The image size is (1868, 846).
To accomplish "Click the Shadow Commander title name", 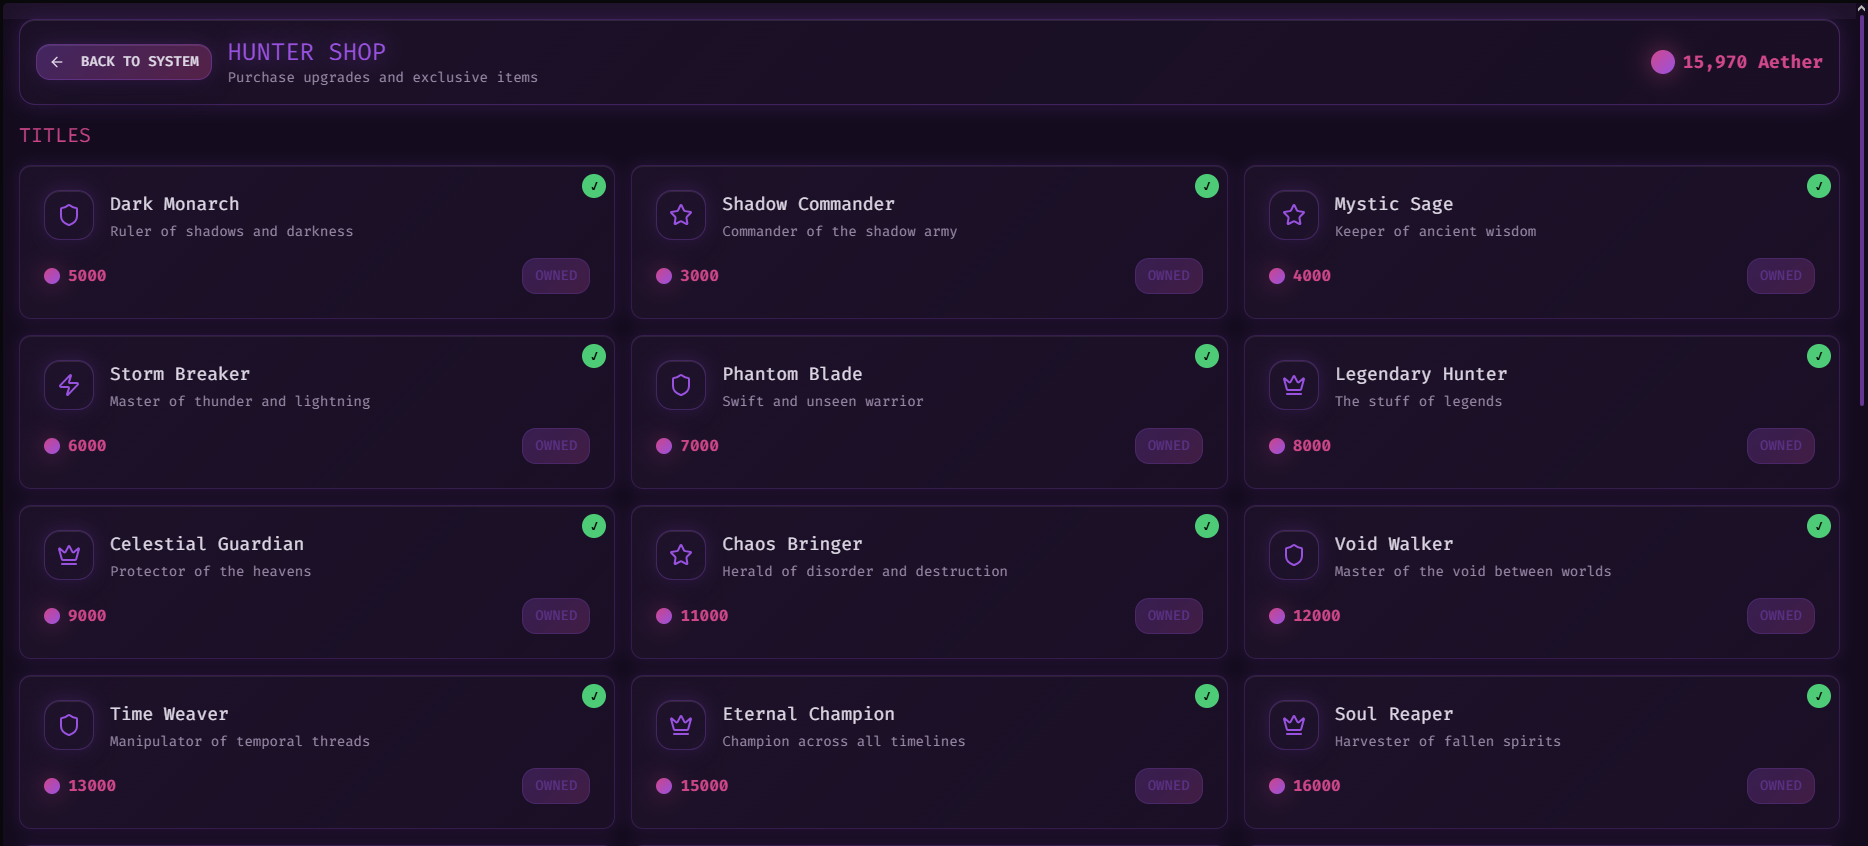I will pyautogui.click(x=809, y=204).
